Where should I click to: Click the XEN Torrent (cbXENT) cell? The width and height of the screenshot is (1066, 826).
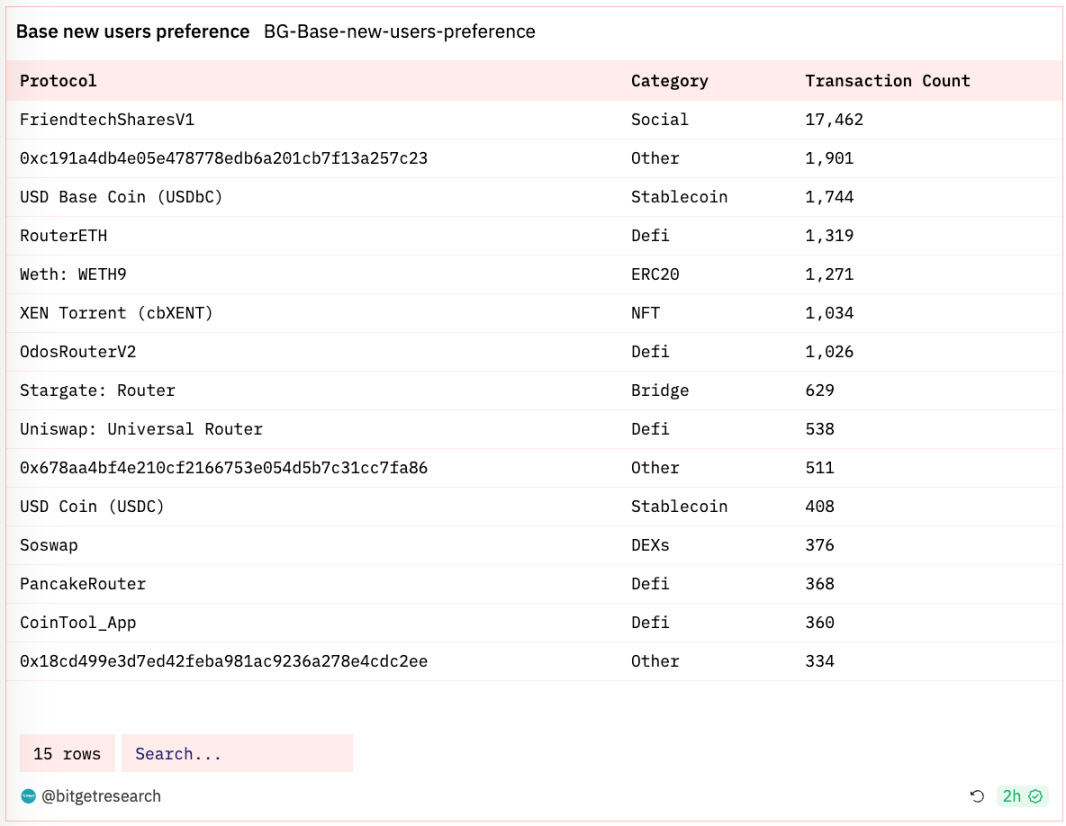(x=116, y=313)
